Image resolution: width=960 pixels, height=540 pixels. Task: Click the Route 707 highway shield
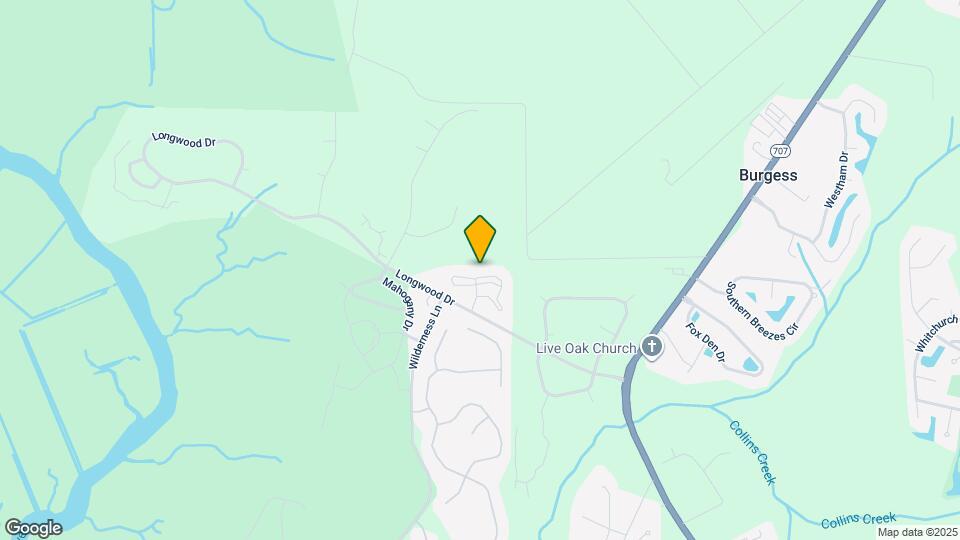pos(780,151)
